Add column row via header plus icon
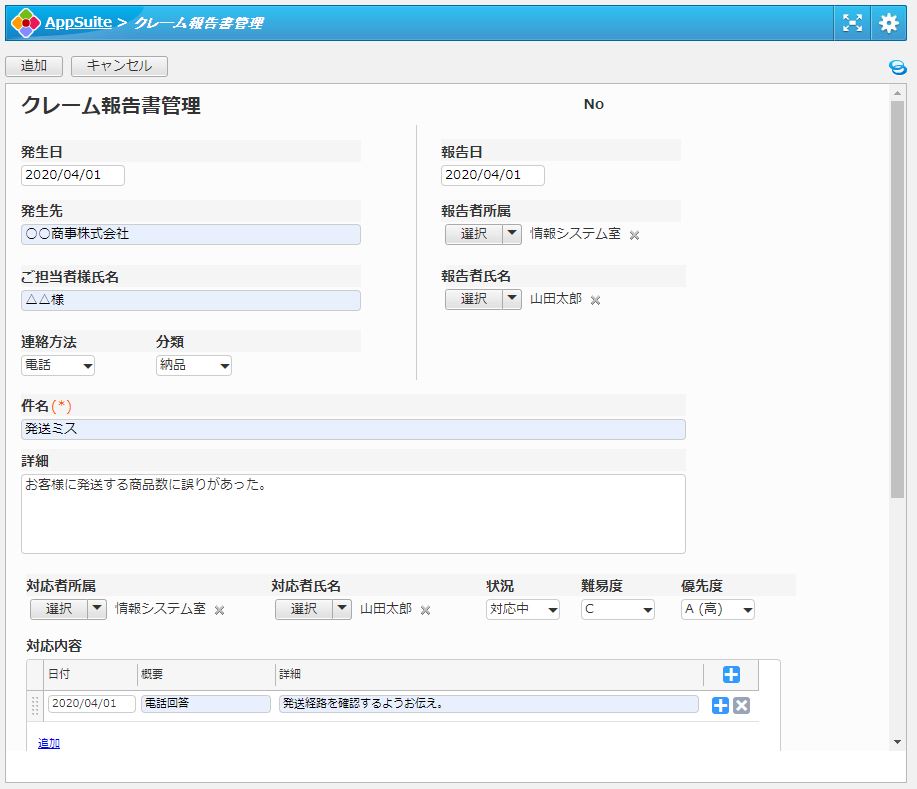This screenshot has height=789, width=917. (731, 675)
